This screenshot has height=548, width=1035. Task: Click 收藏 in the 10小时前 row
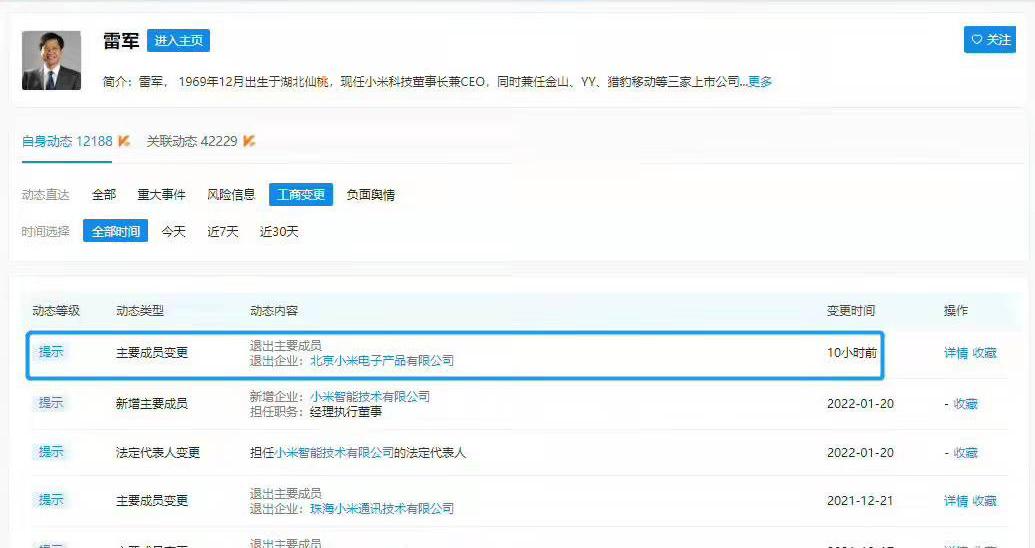coord(984,353)
